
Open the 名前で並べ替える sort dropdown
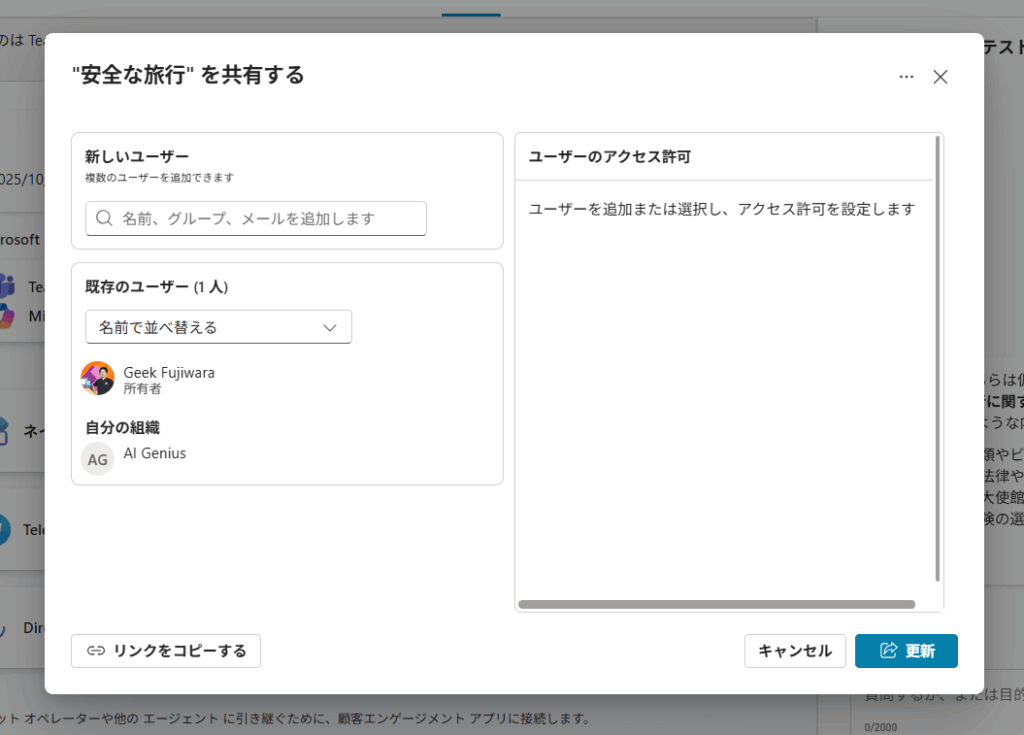point(218,327)
